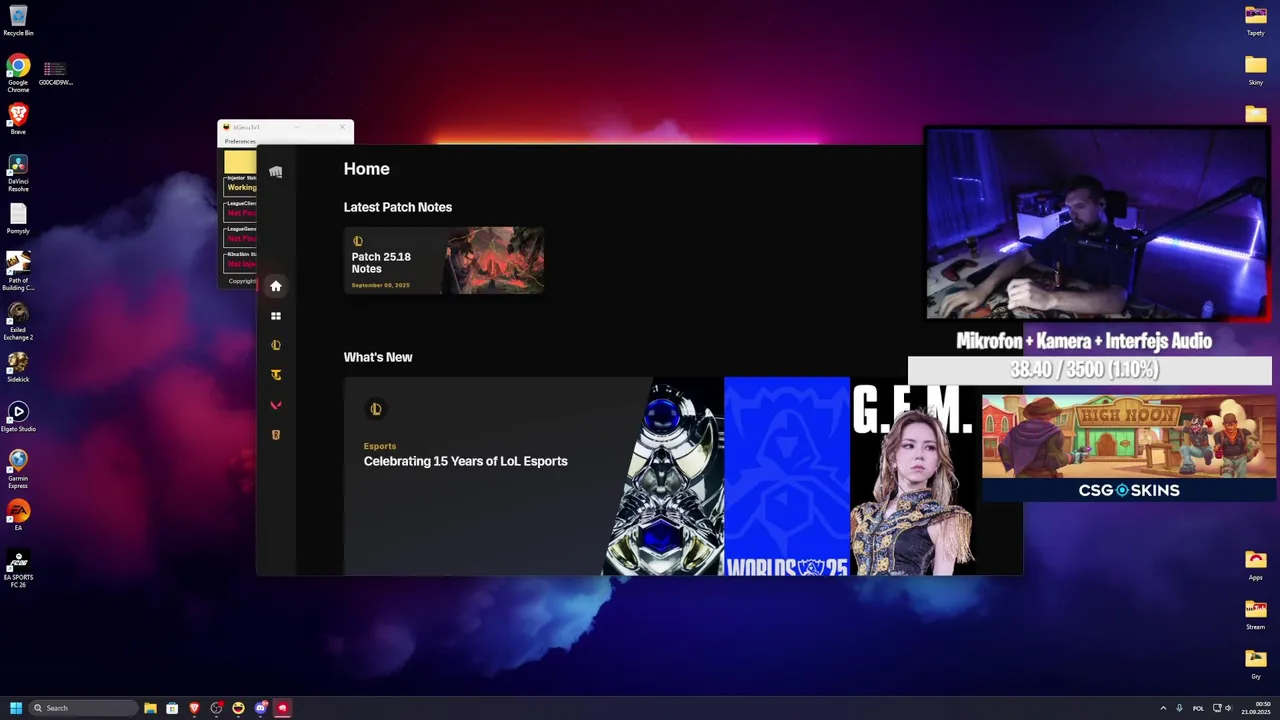This screenshot has width=1280, height=720.
Task: Open the G00C4D9W file icon on the desktop
Action: click(x=55, y=73)
